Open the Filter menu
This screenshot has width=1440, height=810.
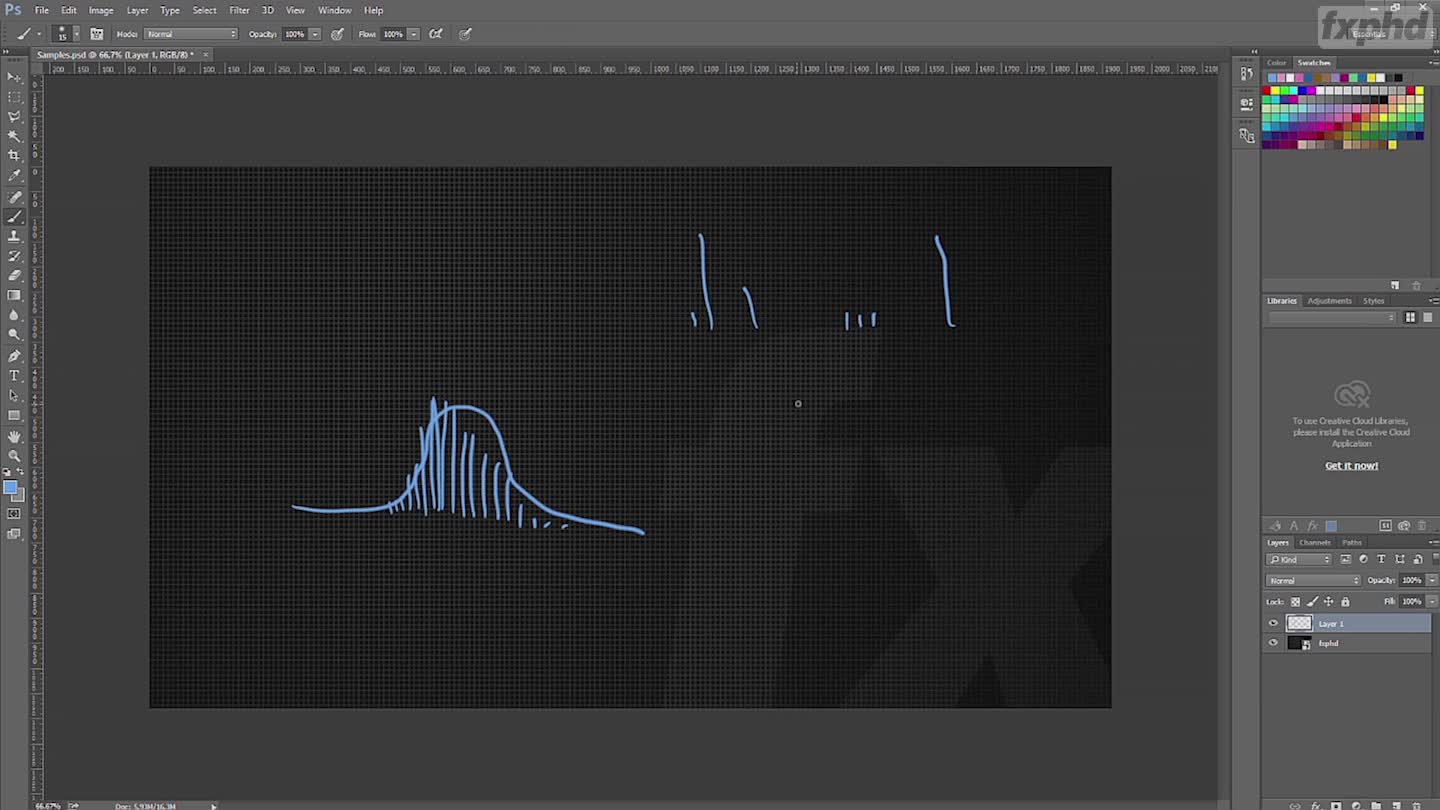coord(239,10)
